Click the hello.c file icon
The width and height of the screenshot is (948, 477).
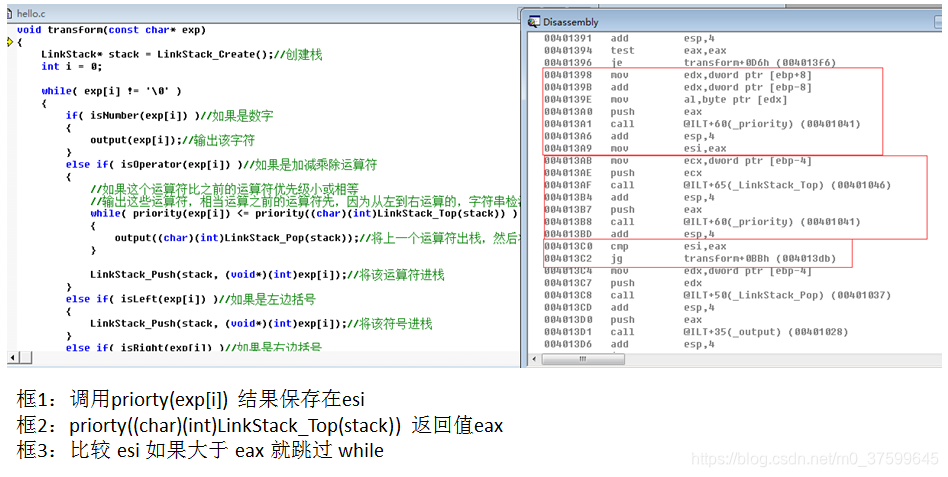[10, 13]
